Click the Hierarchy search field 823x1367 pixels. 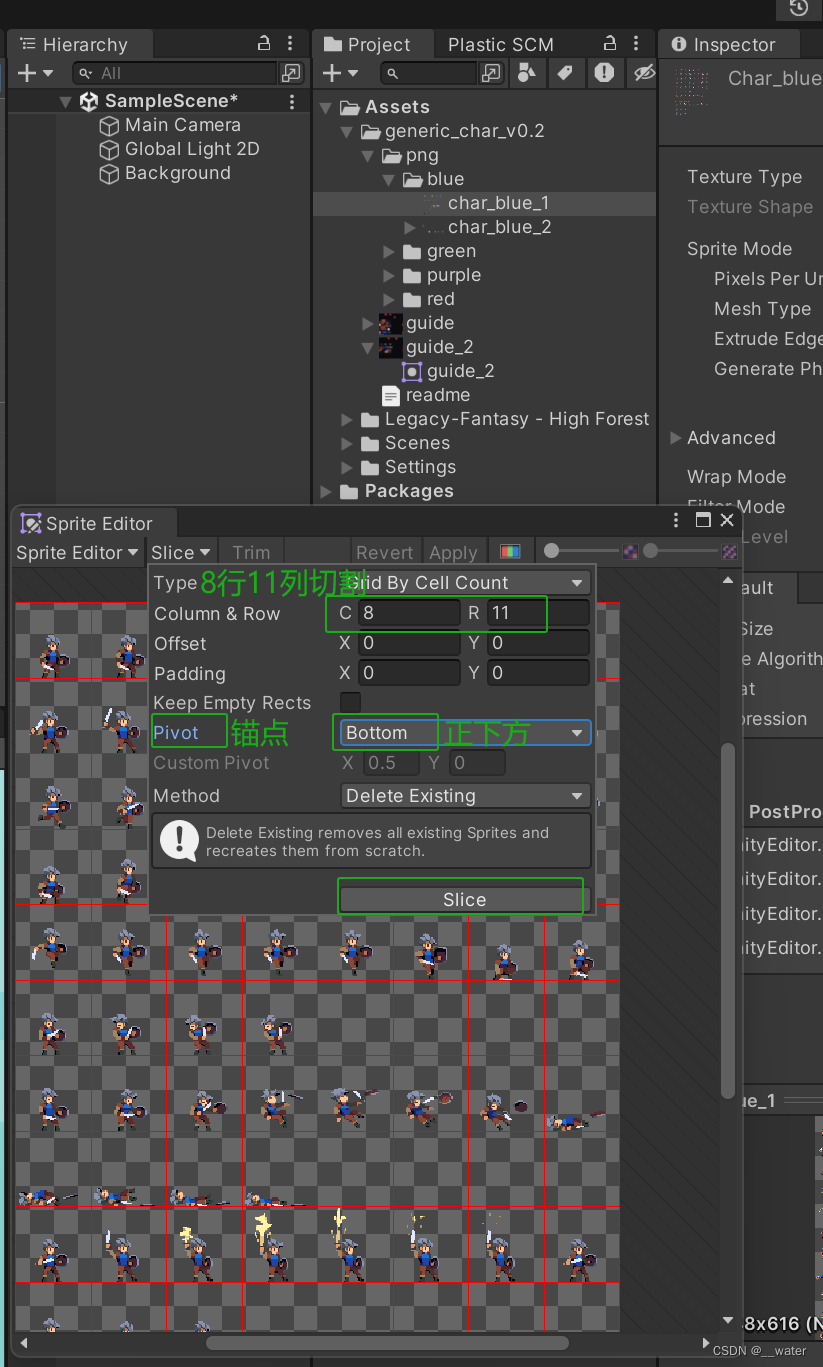[174, 73]
